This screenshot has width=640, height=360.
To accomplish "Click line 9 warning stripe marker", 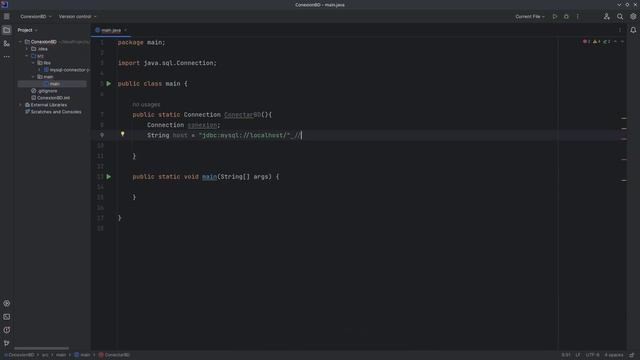I will tap(624, 139).
